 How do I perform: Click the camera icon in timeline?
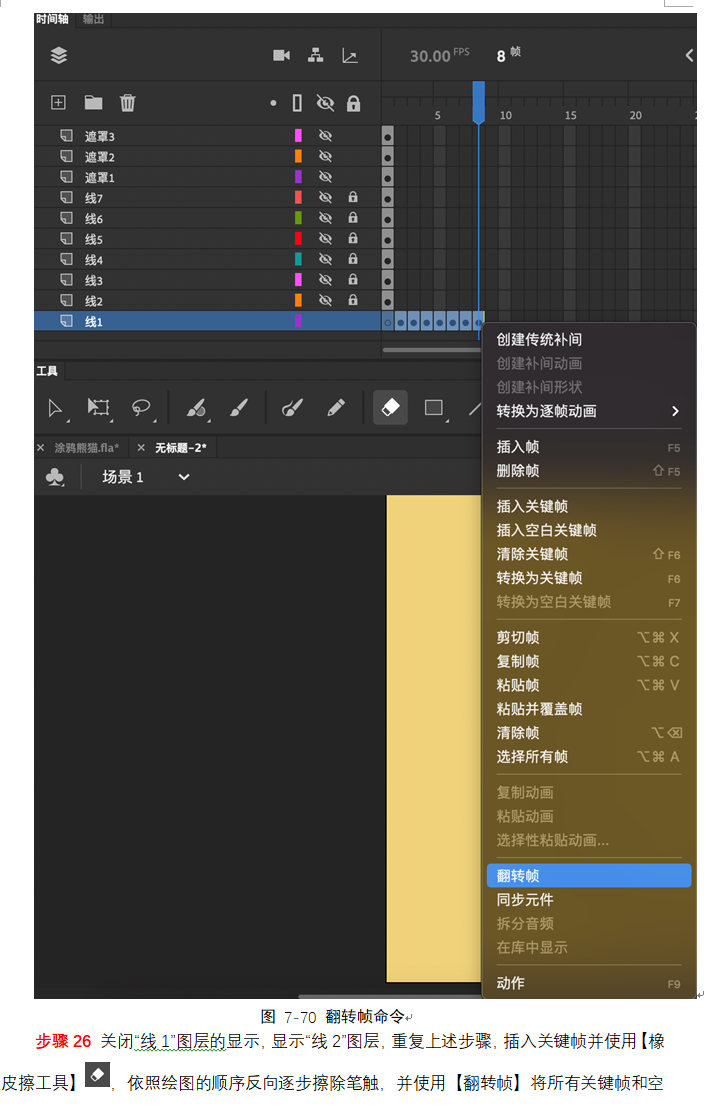281,55
